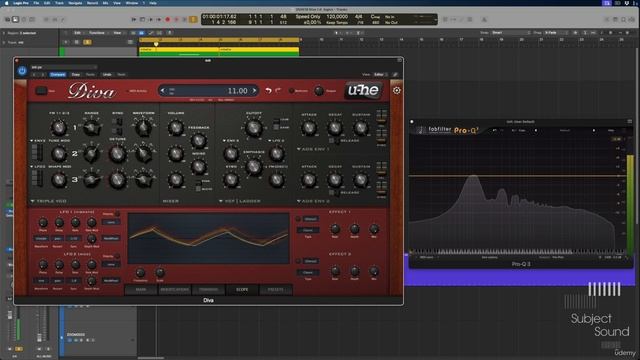Open the Diva settings gear
This screenshot has height=360, width=640.
tap(396, 91)
